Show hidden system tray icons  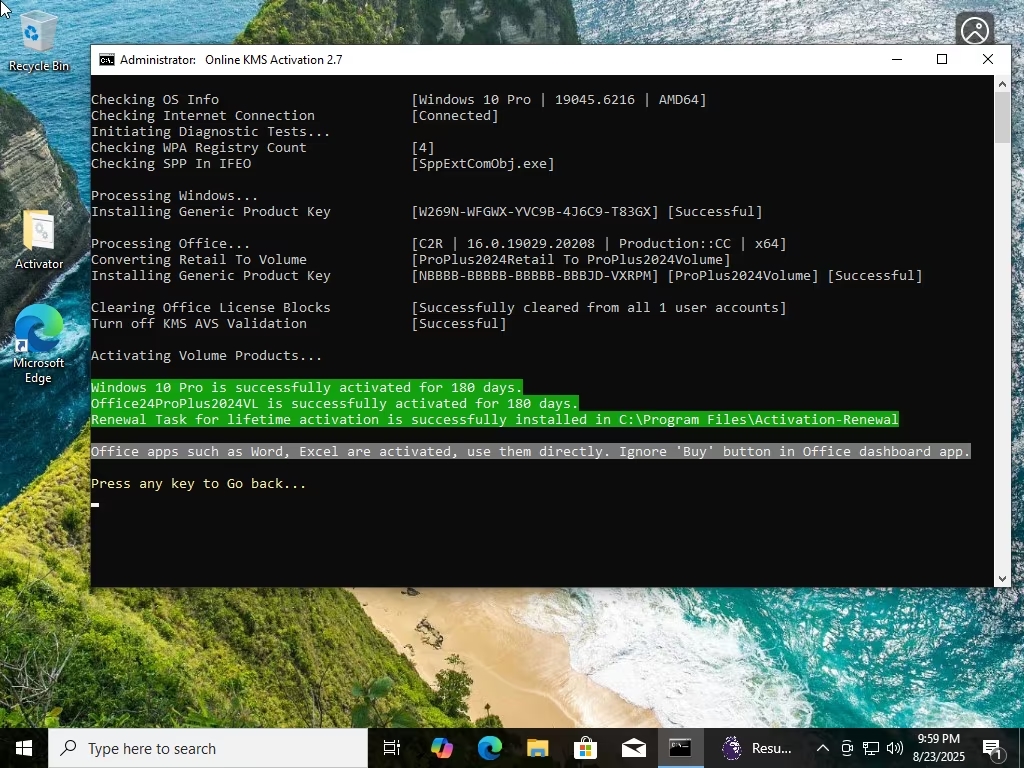pyautogui.click(x=823, y=748)
